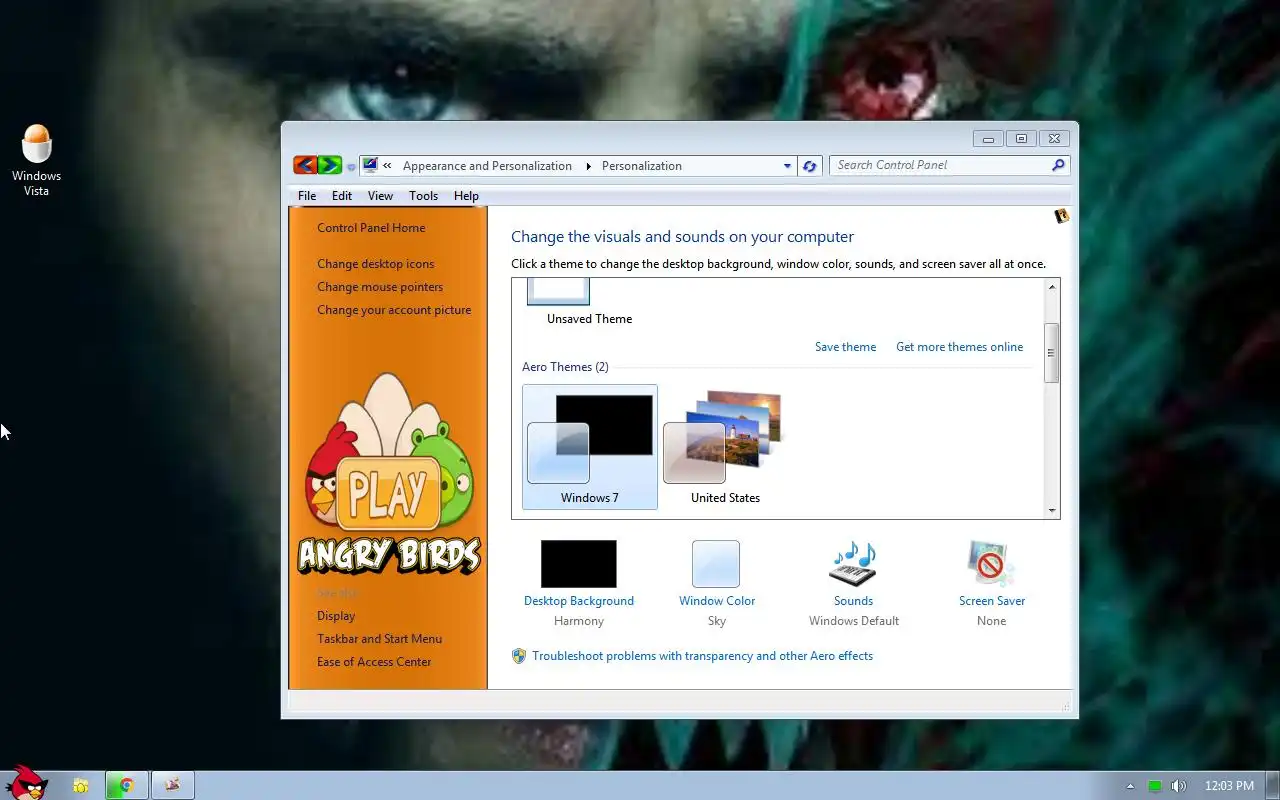Click the Aero Themes (2) group header
1280x800 pixels.
[565, 367]
